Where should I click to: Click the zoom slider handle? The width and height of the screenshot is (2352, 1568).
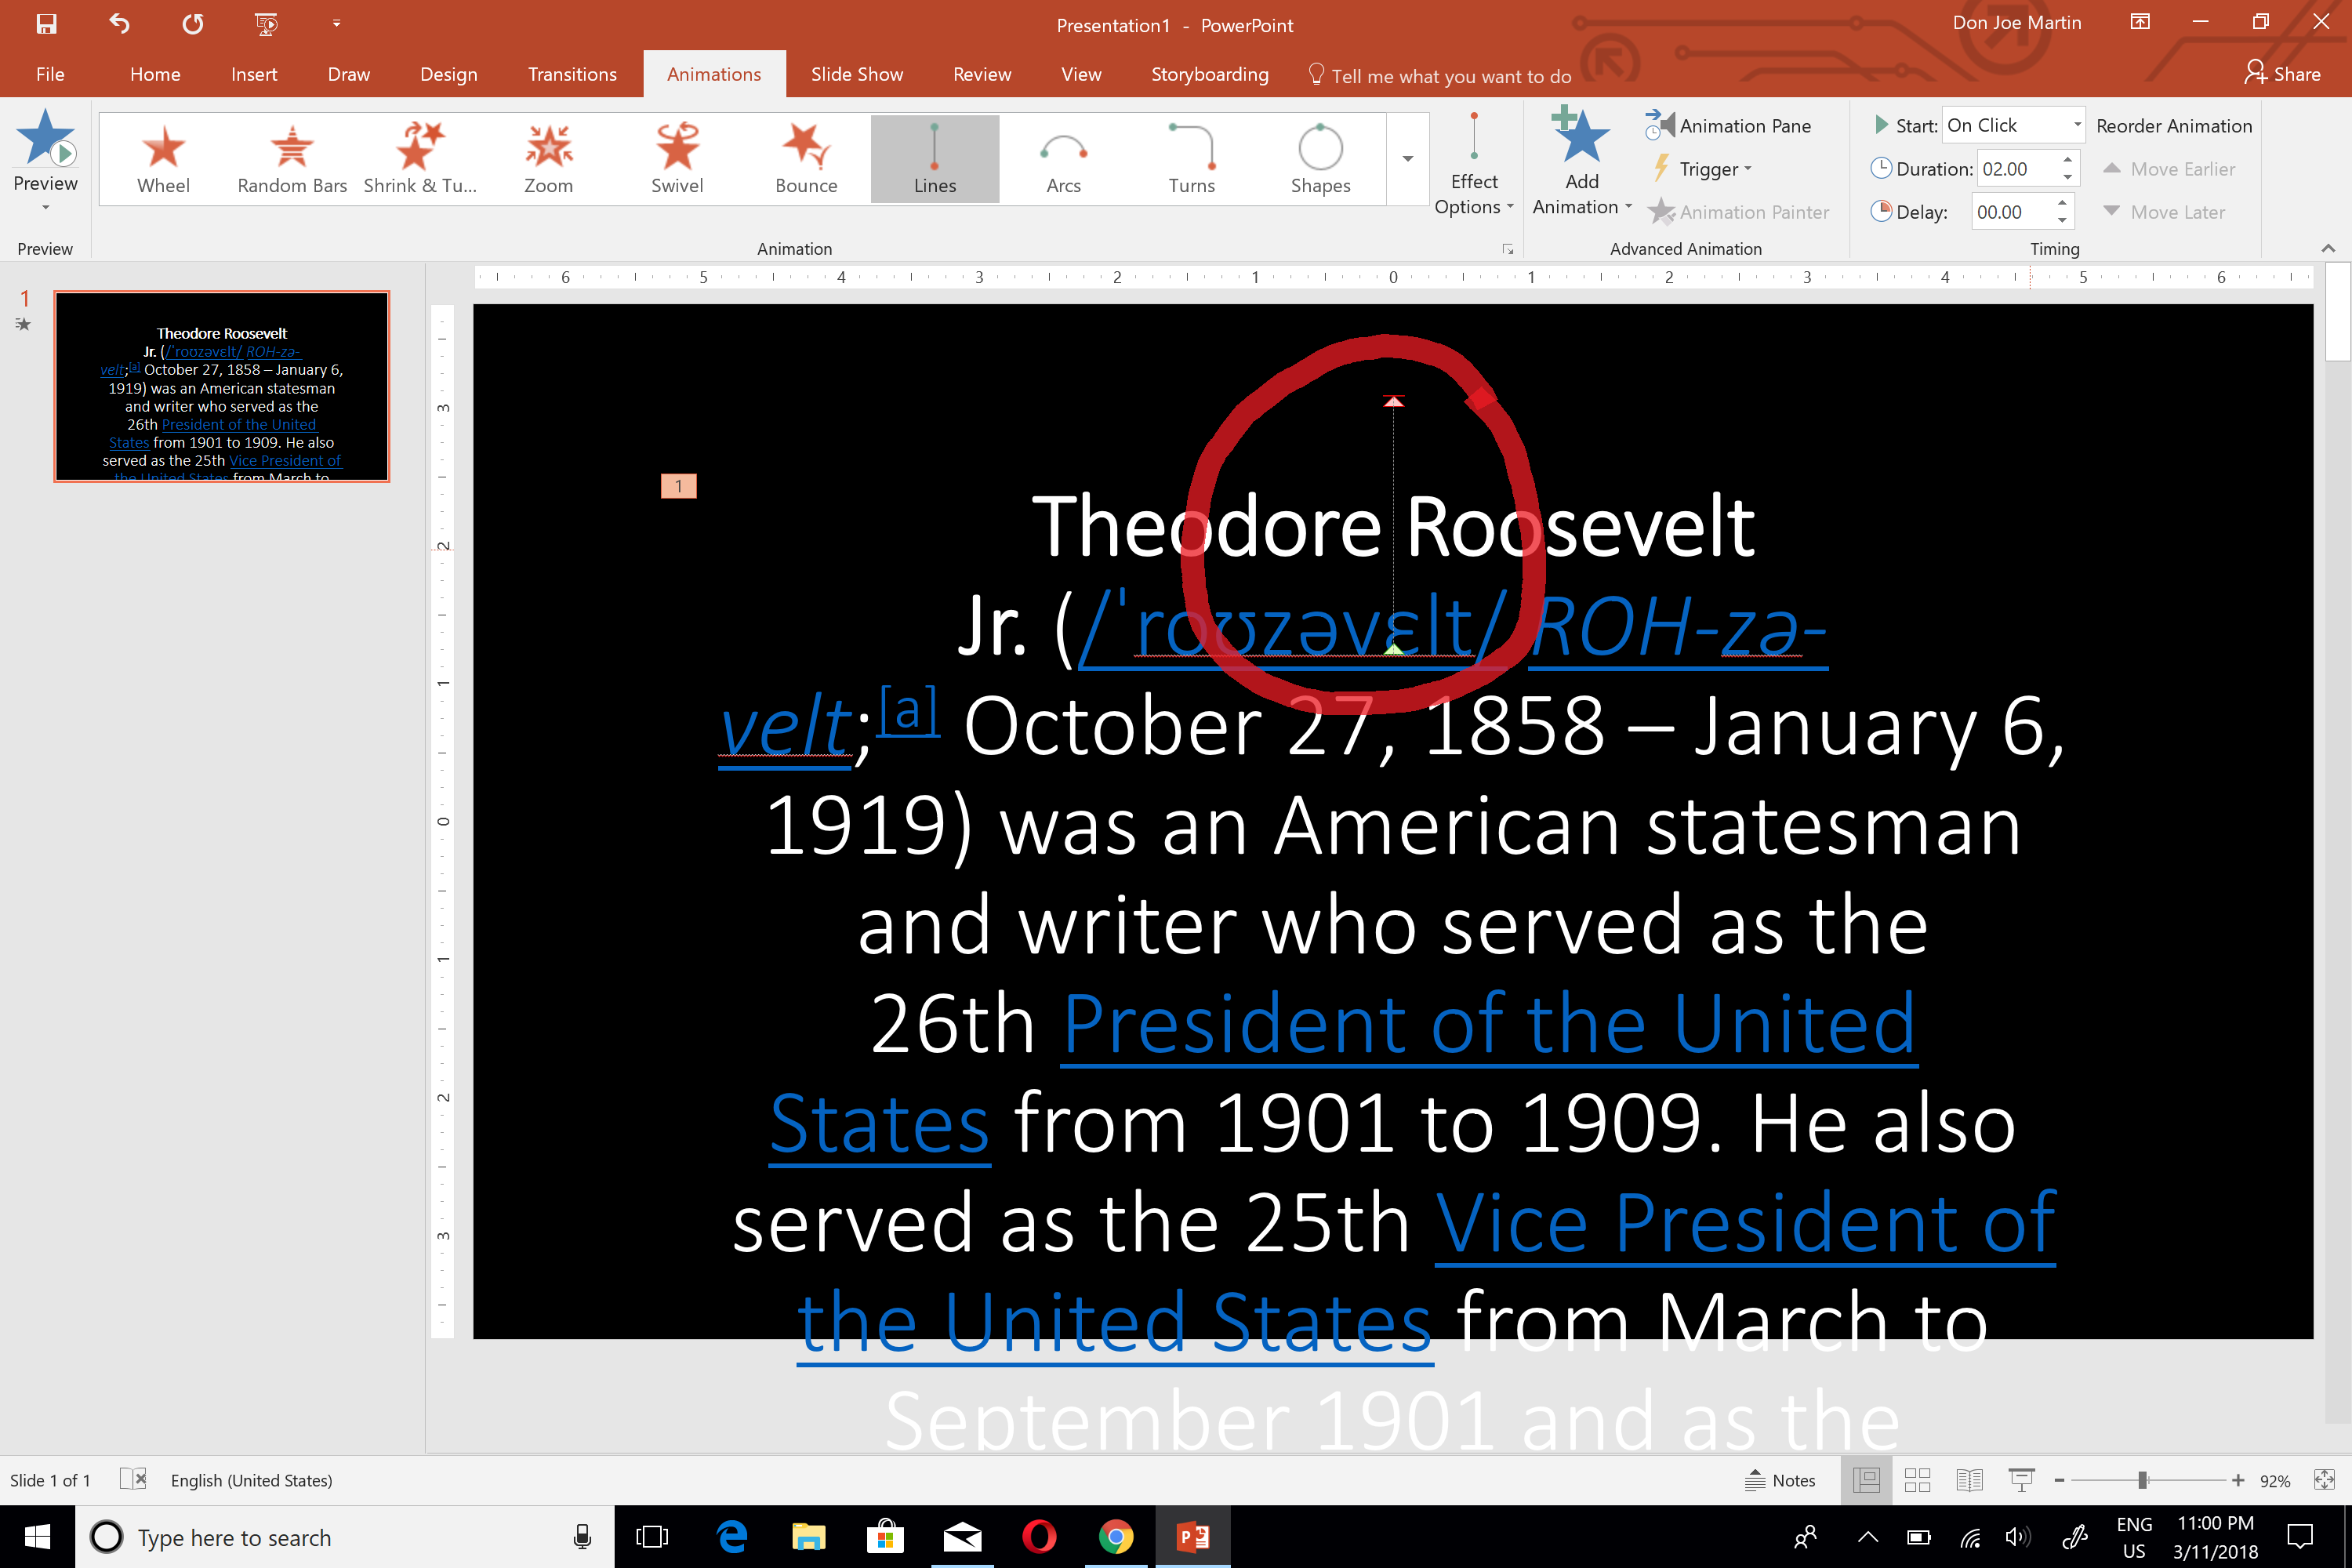click(x=2142, y=1480)
